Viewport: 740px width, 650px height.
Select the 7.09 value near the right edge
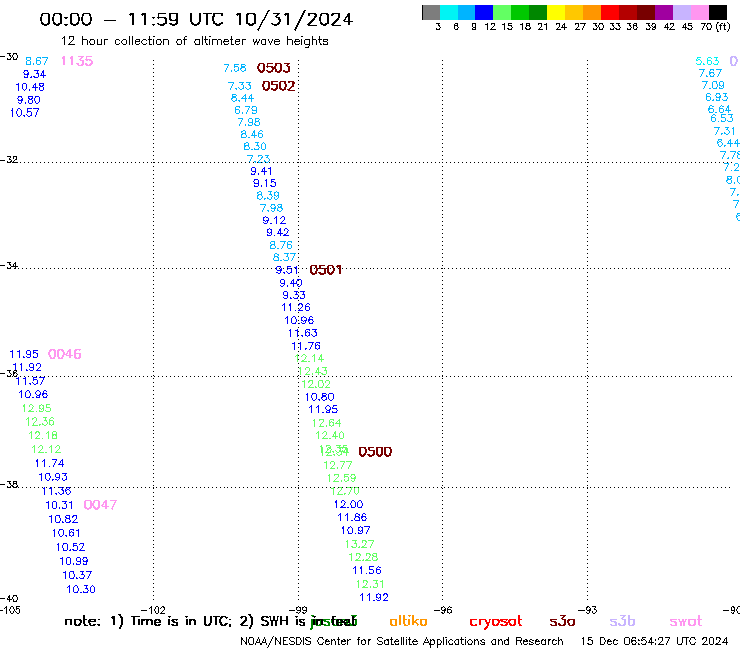pos(713,85)
